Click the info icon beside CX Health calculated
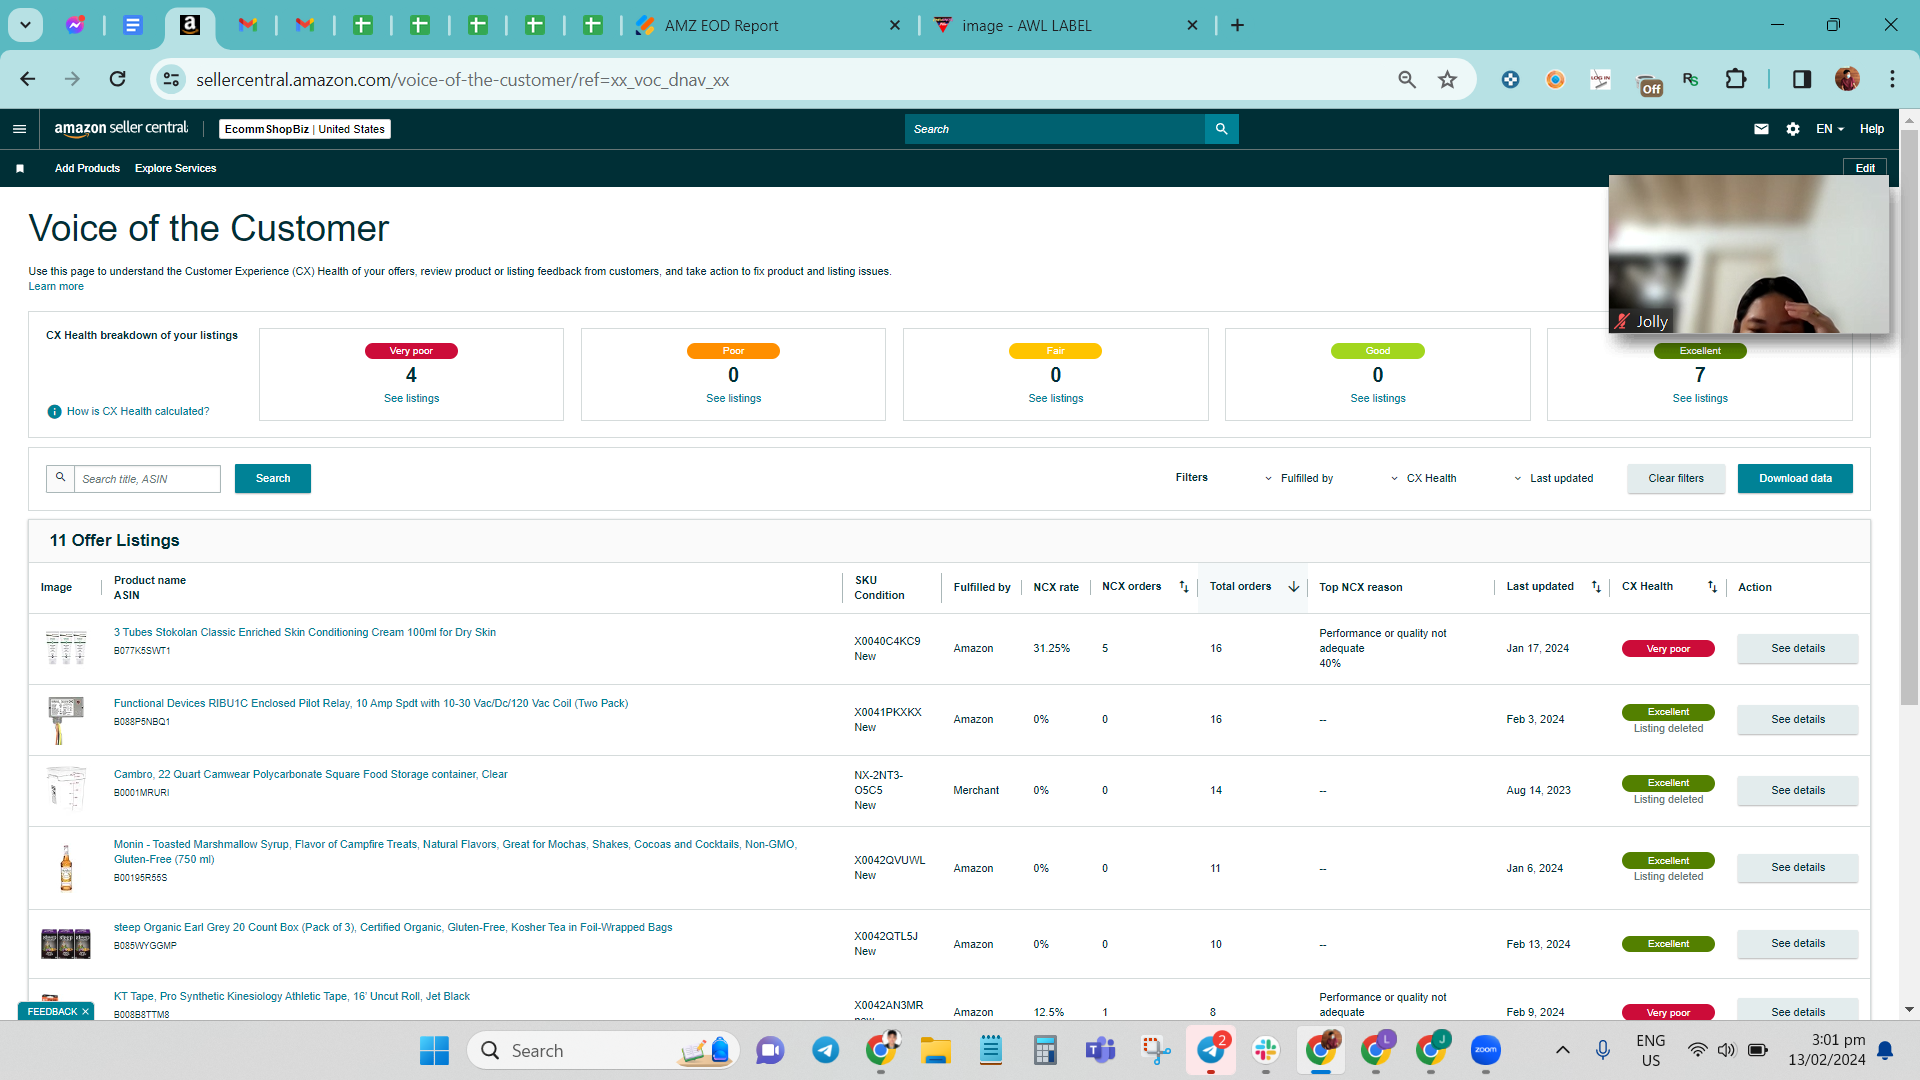 (x=55, y=412)
